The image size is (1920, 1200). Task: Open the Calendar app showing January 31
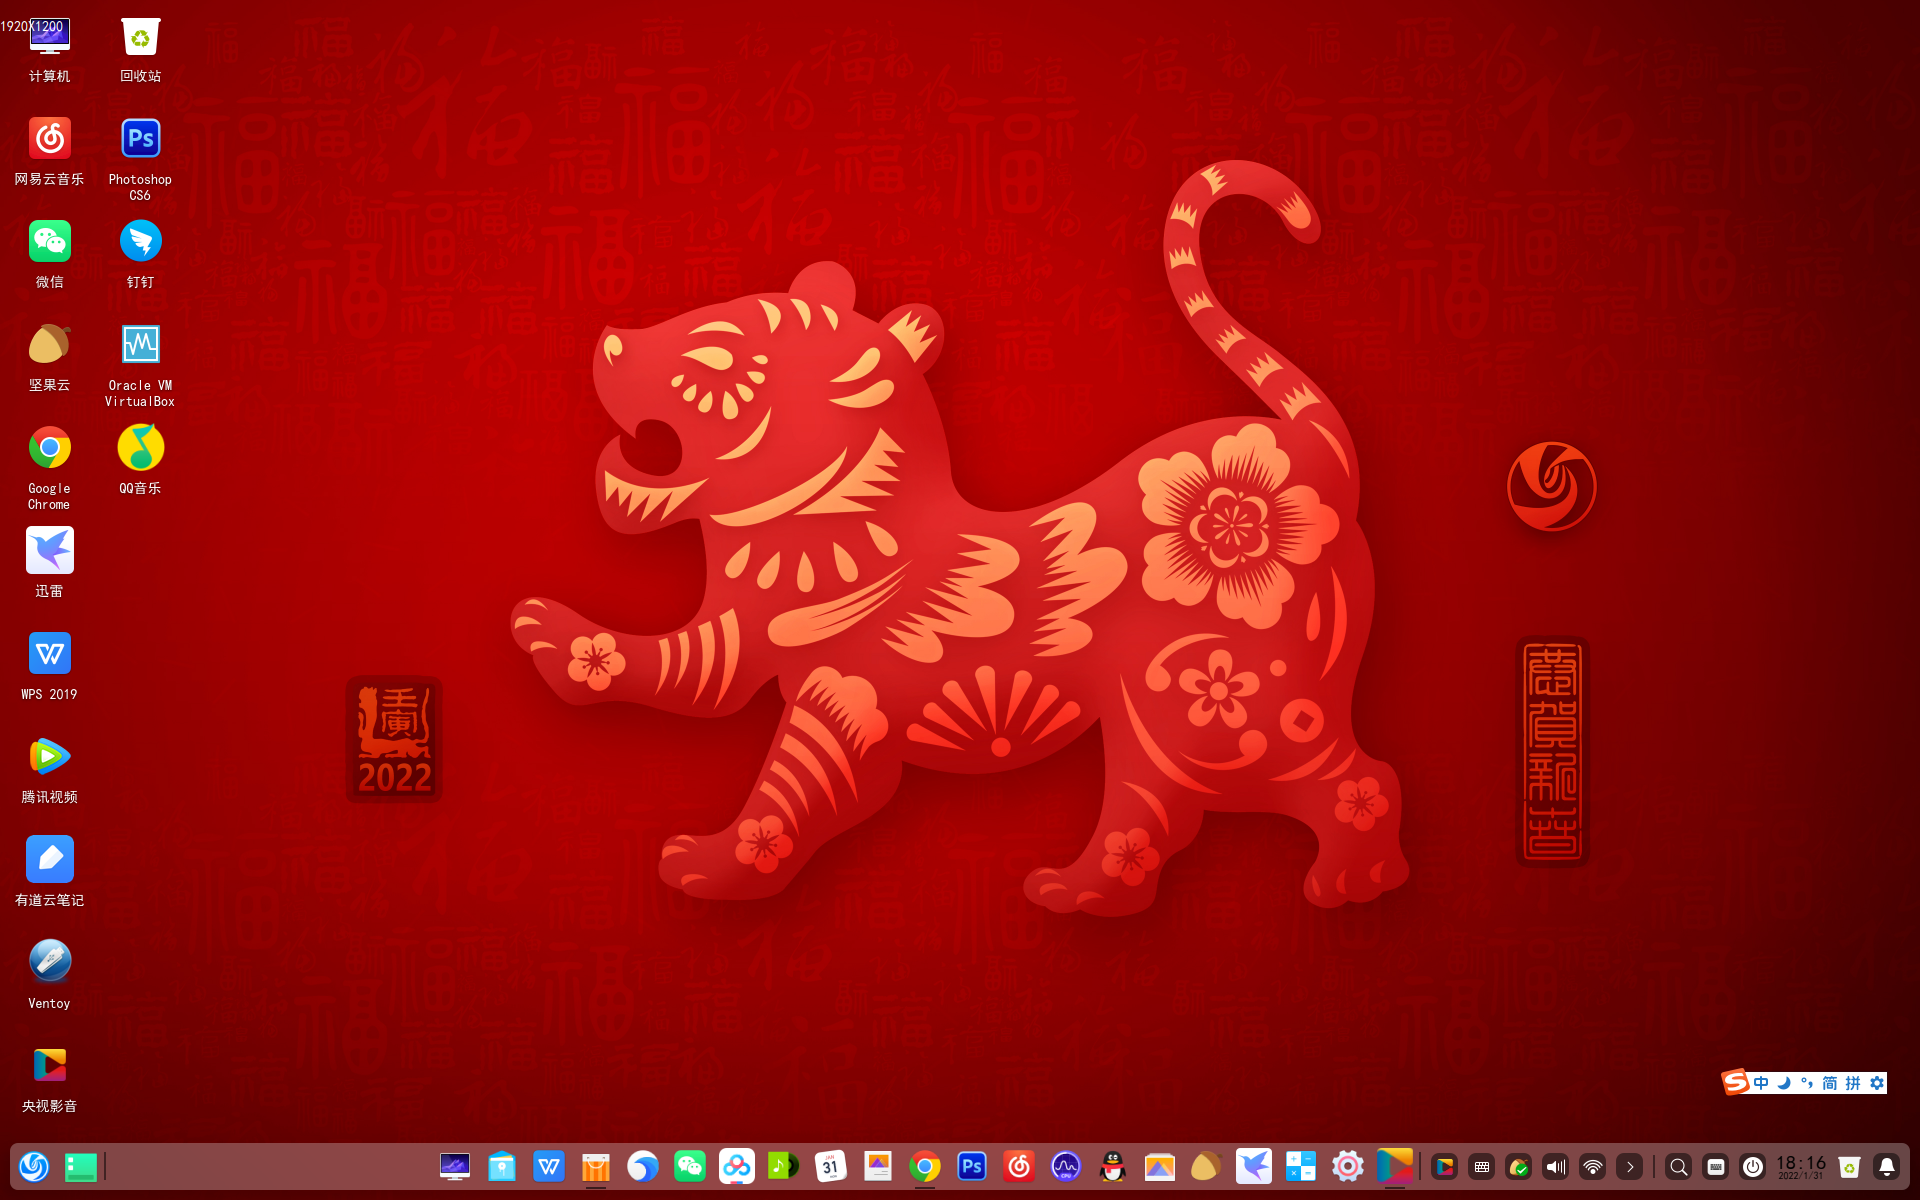pos(830,1166)
